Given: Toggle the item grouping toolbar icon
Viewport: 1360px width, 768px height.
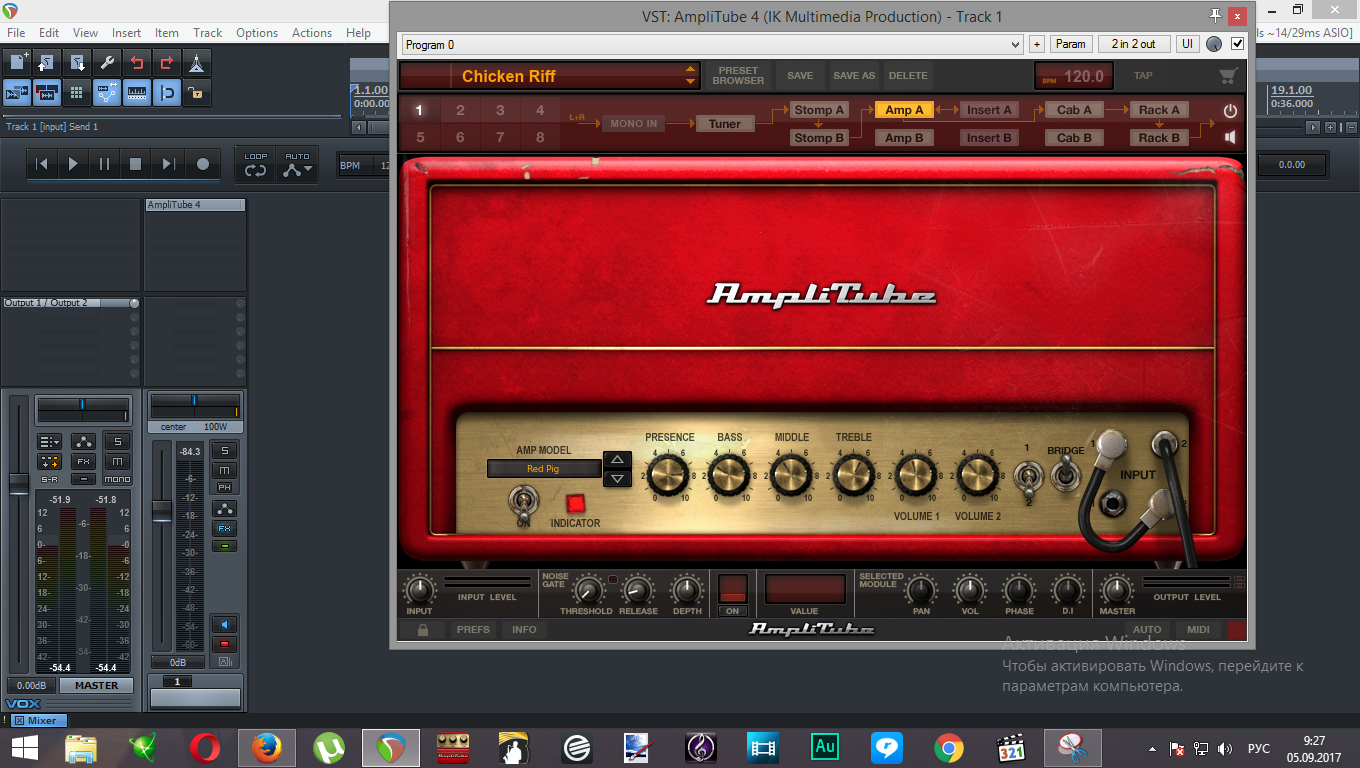Looking at the screenshot, I should pyautogui.click(x=47, y=93).
